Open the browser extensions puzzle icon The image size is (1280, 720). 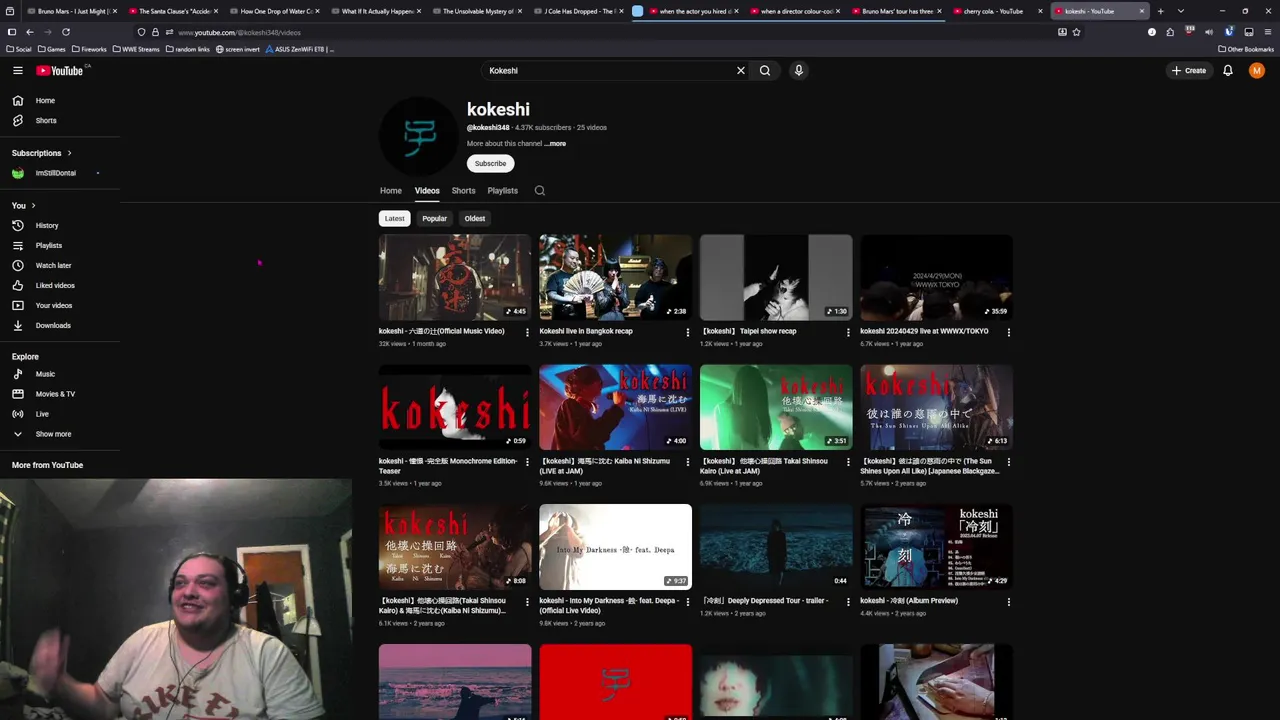pyautogui.click(x=1170, y=32)
